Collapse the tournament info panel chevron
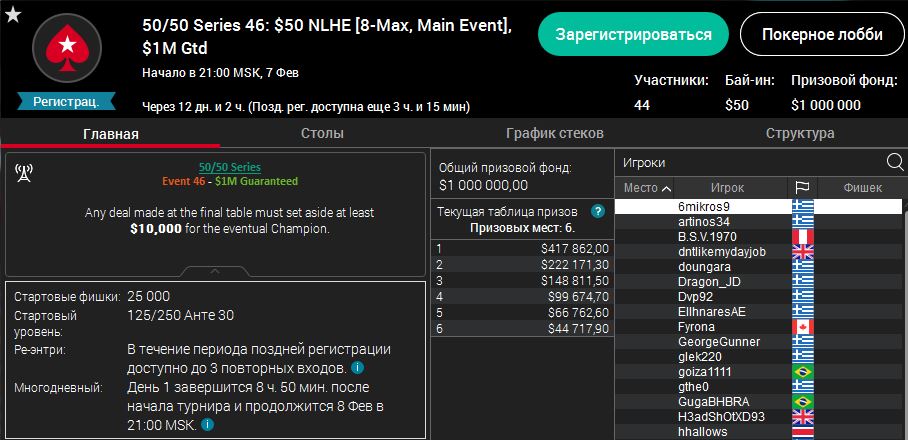This screenshot has height=440, width=908. 215,271
